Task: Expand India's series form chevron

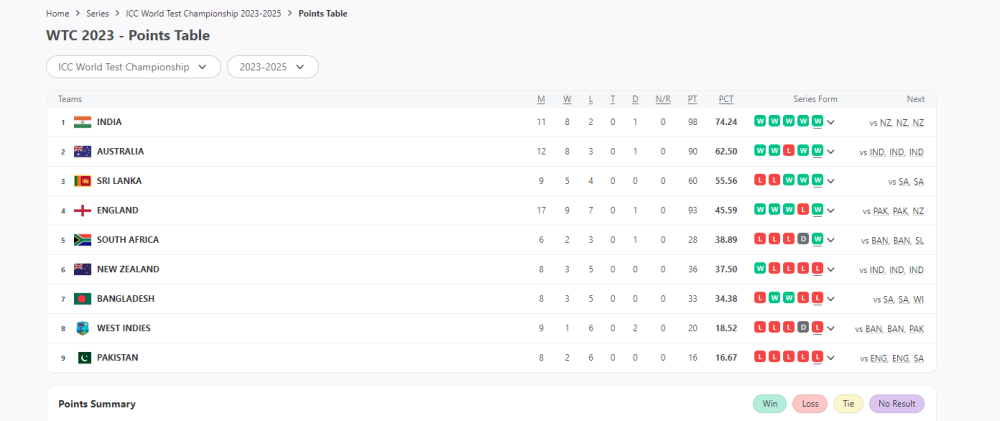Action: 831,122
